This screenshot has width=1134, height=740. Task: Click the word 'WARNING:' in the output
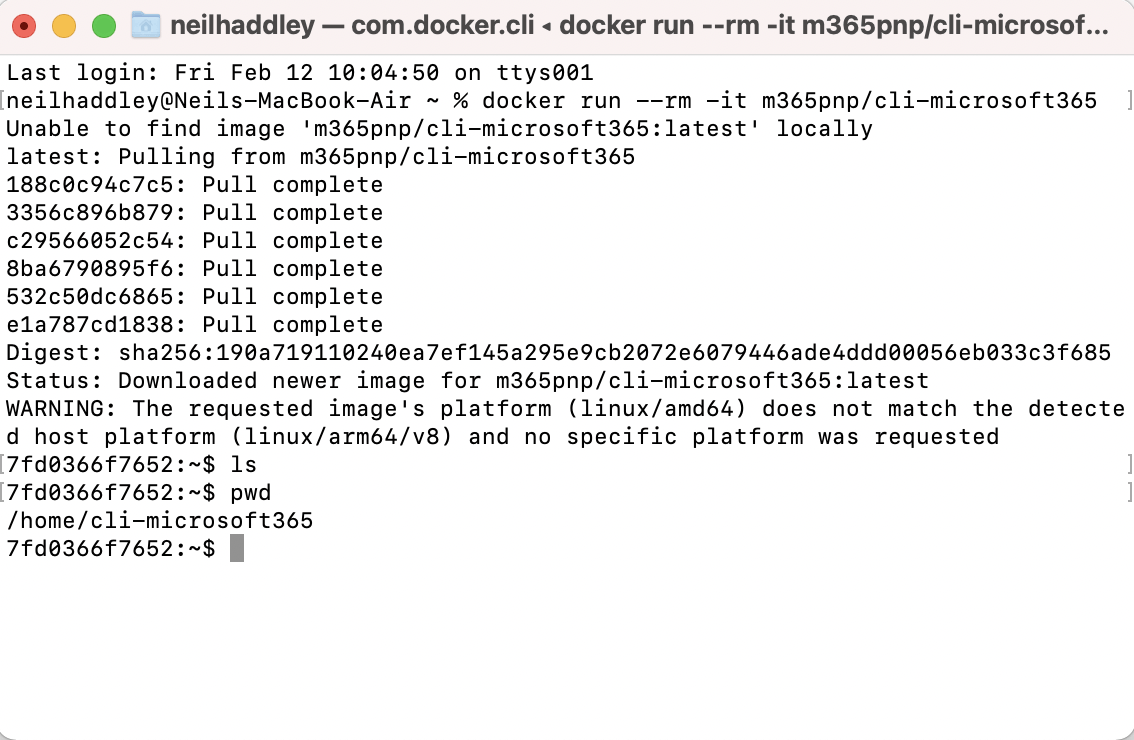(62, 409)
